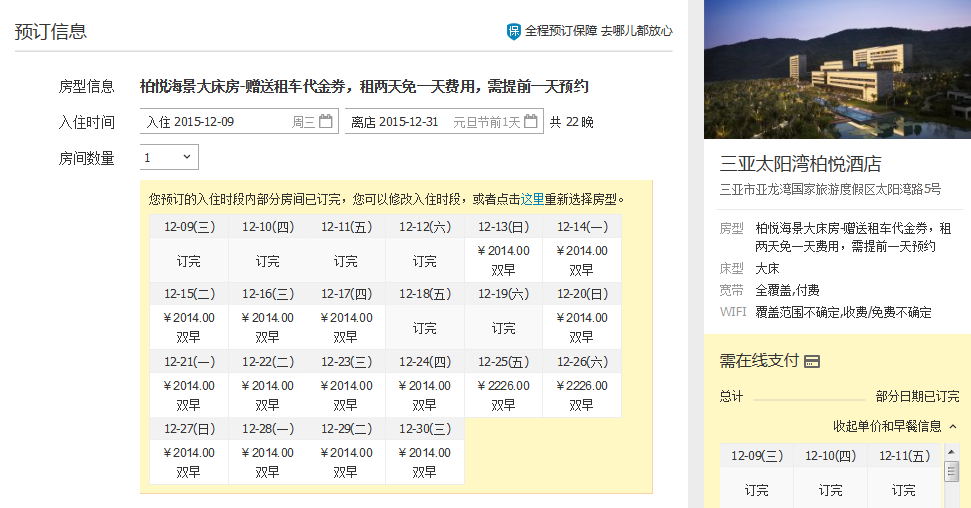Click the 这里 link to reselect room type
The image size is (971, 508).
532,199
